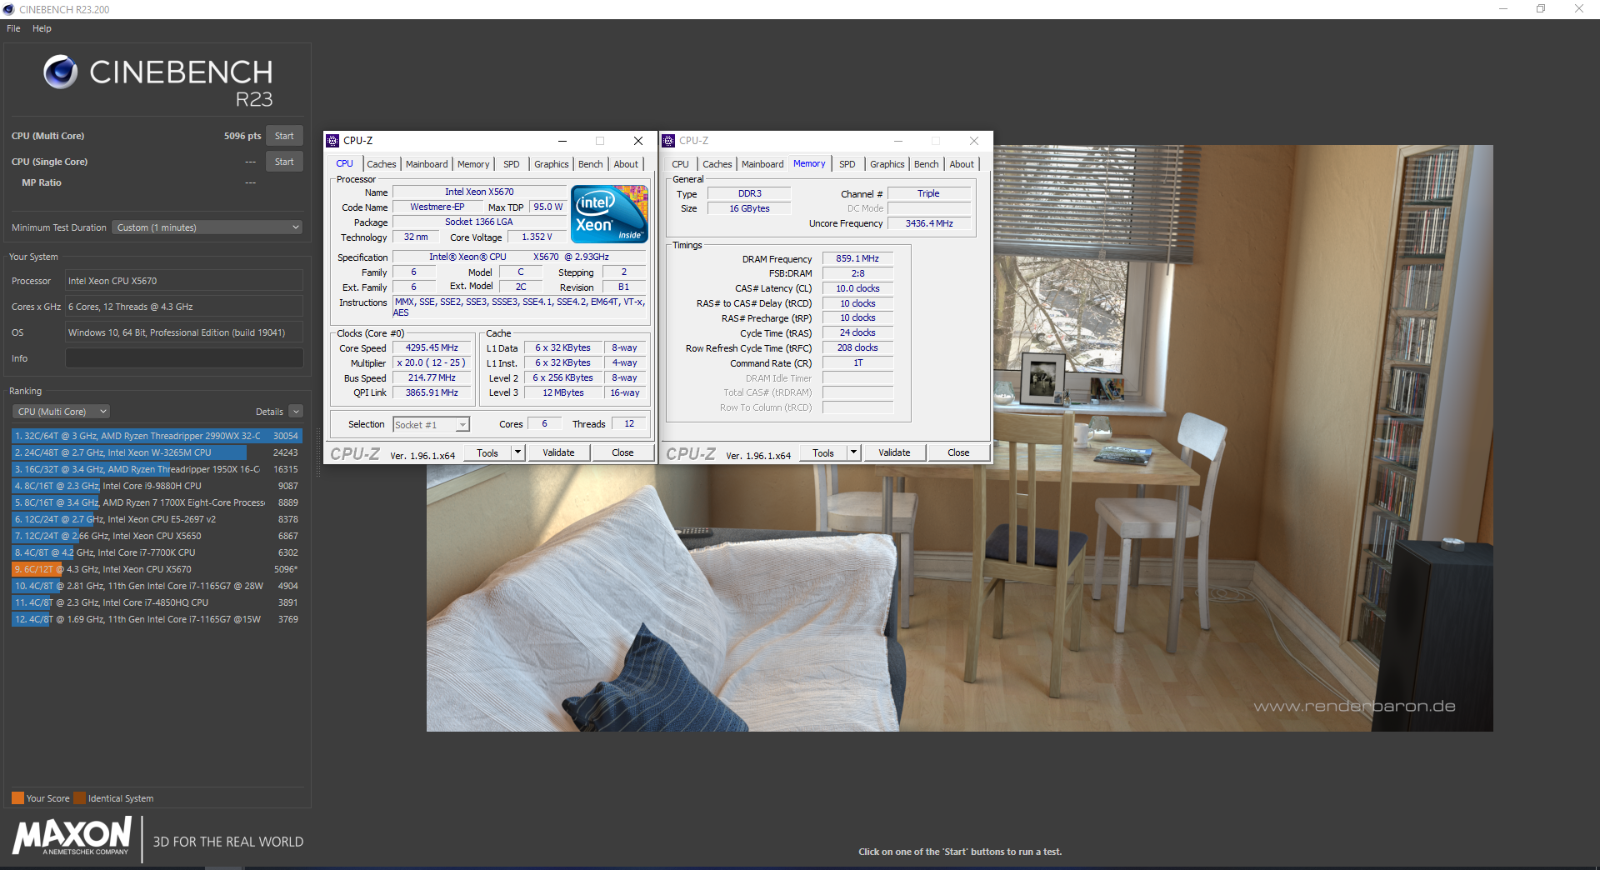Viewport: 1600px width, 870px height.
Task: Open Tools dropdown arrow in right CPU-Z window
Action: (854, 453)
